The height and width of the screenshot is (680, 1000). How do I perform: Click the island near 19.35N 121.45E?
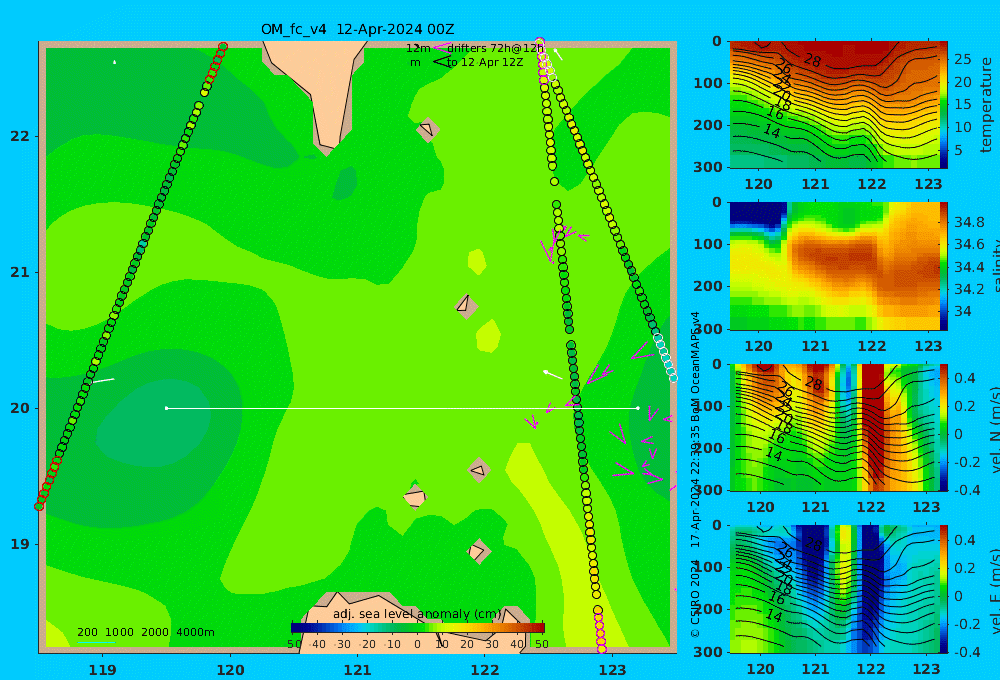[415, 496]
